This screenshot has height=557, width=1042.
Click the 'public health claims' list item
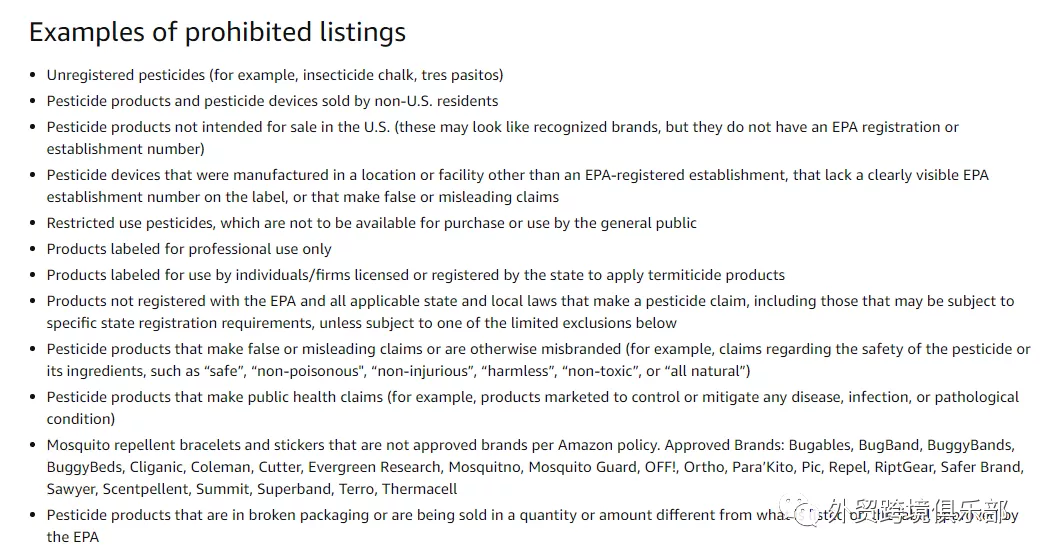tap(532, 408)
